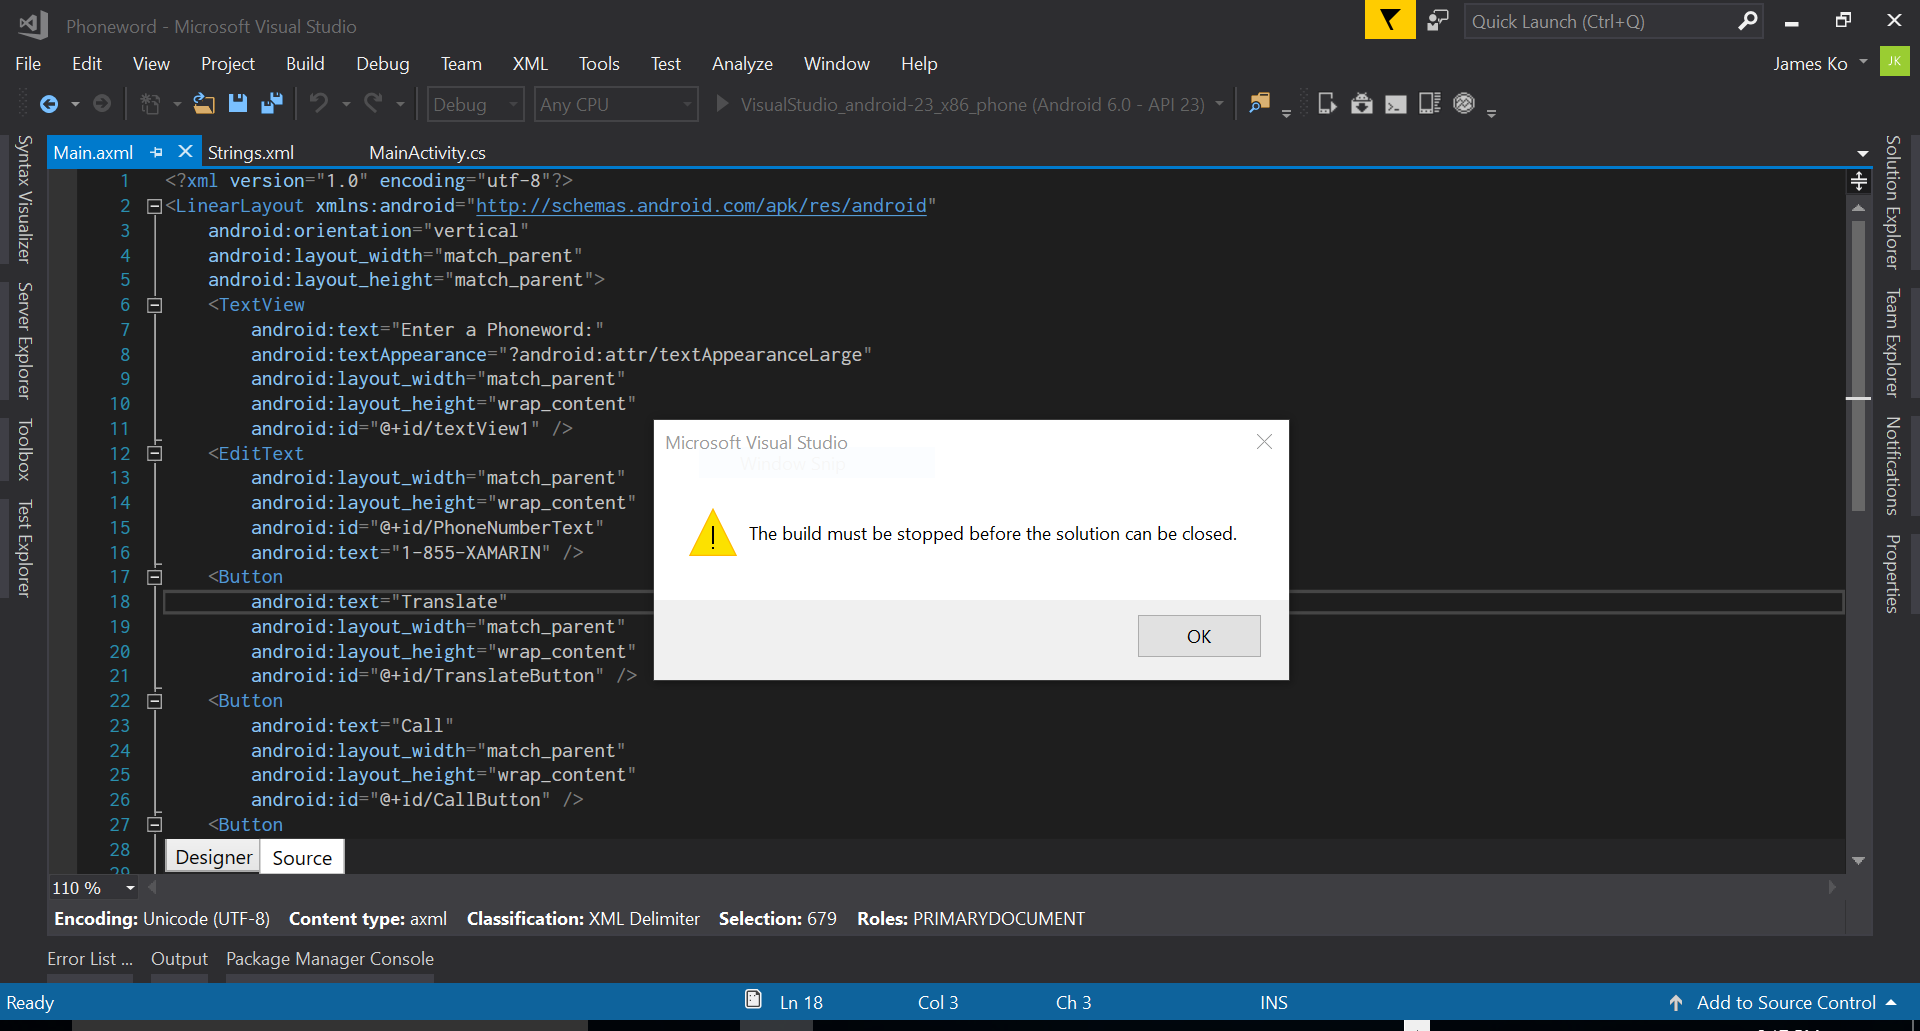Open the Navigate Backward history dropdown arrow
The image size is (1920, 1031).
pyautogui.click(x=74, y=104)
